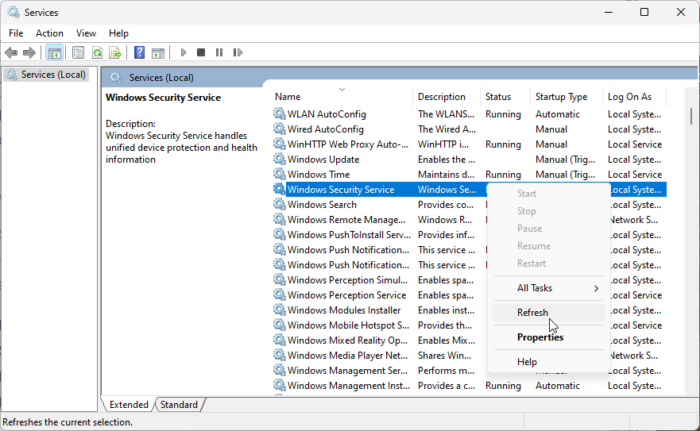Image resolution: width=700 pixels, height=431 pixels.
Task: Choose Help in the context menu
Action: coord(549,362)
